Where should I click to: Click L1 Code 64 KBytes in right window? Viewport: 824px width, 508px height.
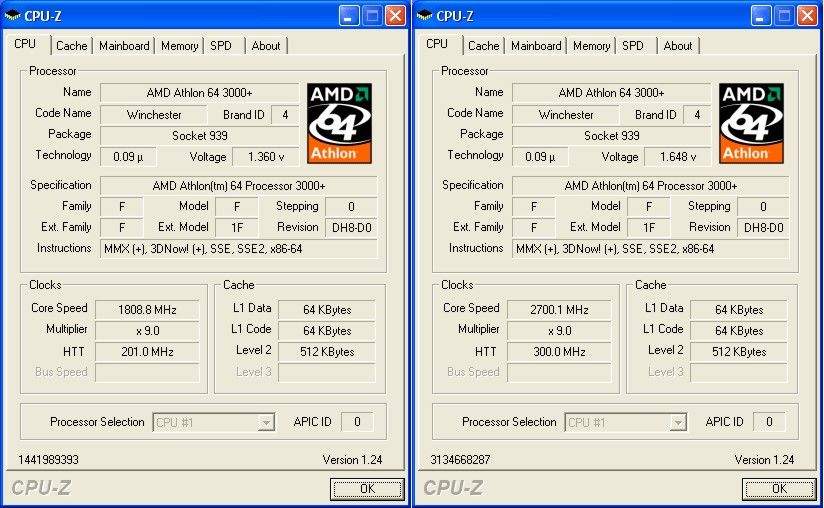click(739, 331)
